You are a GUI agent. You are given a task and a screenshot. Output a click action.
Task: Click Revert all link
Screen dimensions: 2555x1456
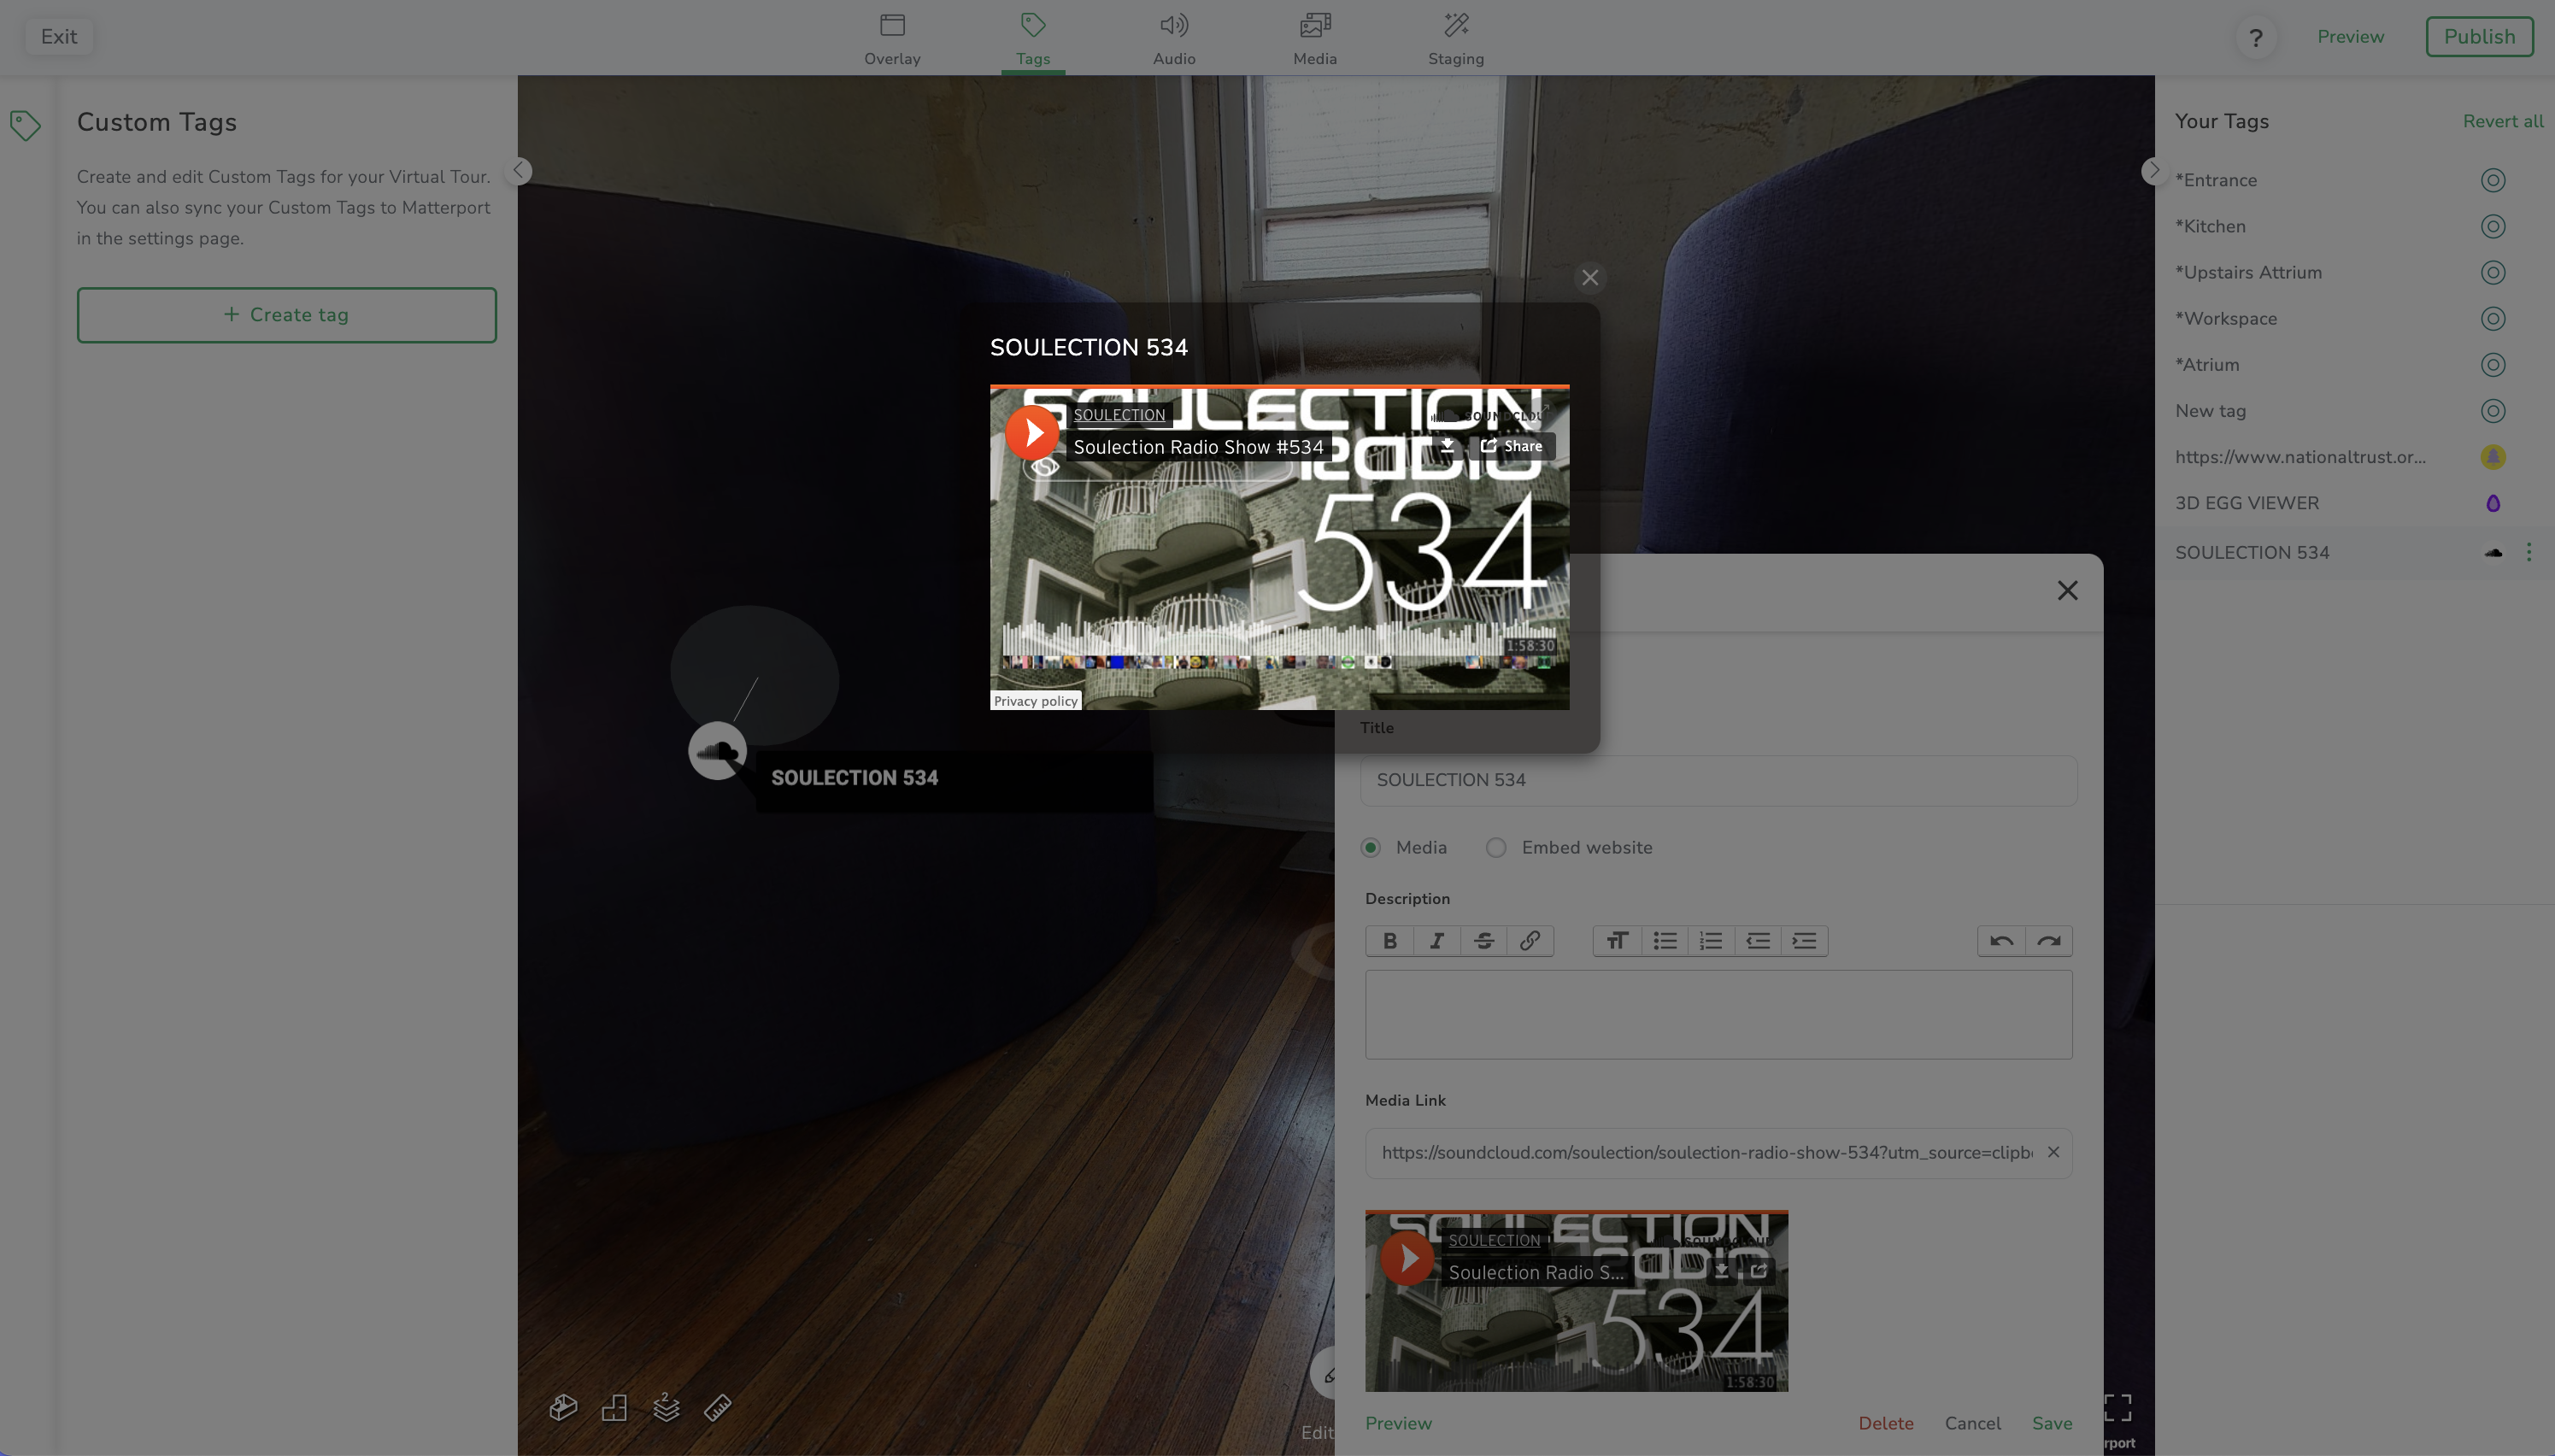pyautogui.click(x=2502, y=121)
